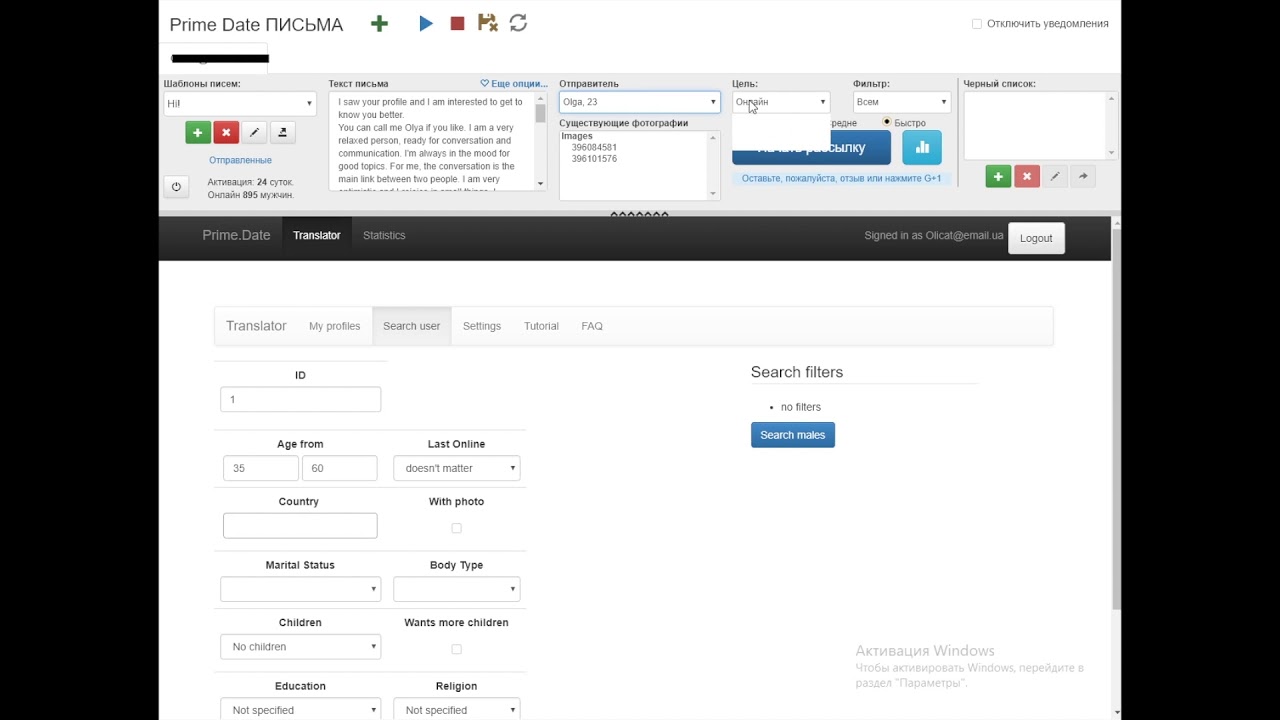Start mailing with the blue play icon
The image size is (1280, 720).
[x=426, y=23]
